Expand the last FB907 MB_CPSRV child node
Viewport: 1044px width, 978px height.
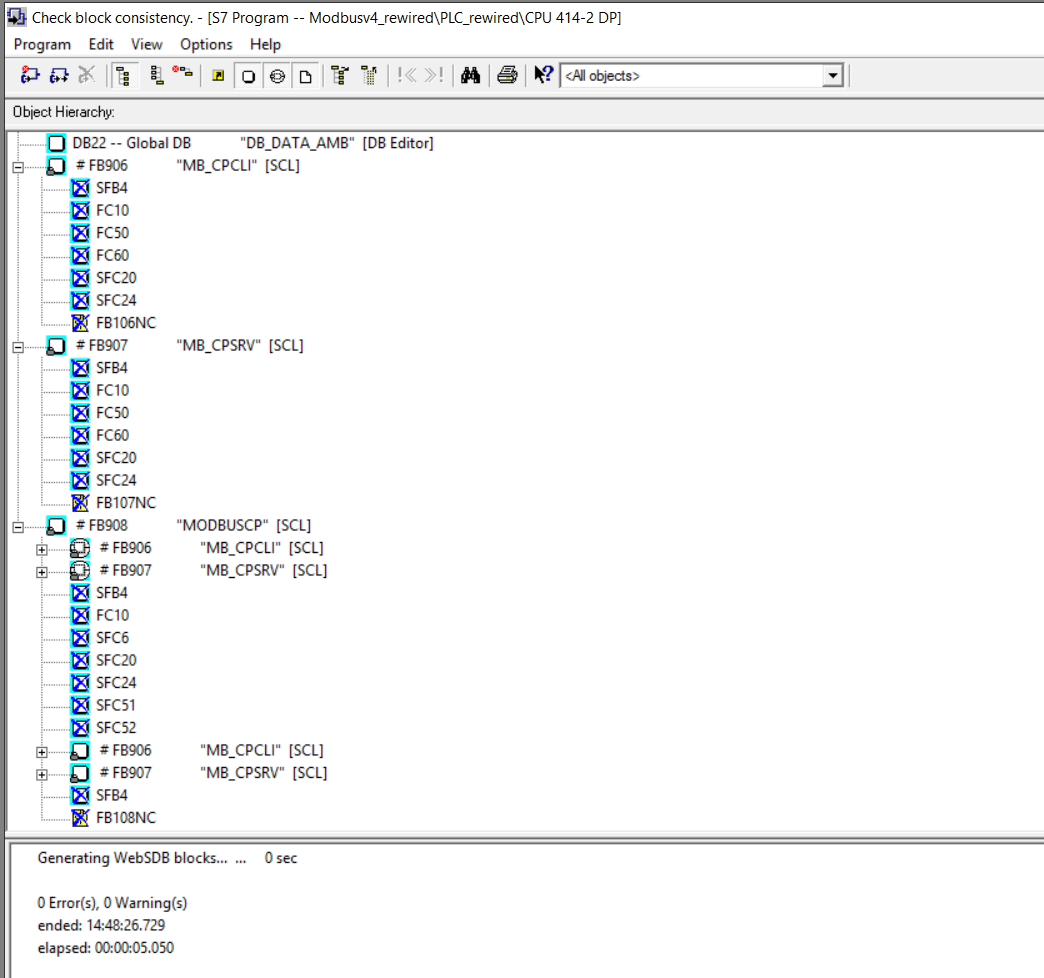(41, 773)
